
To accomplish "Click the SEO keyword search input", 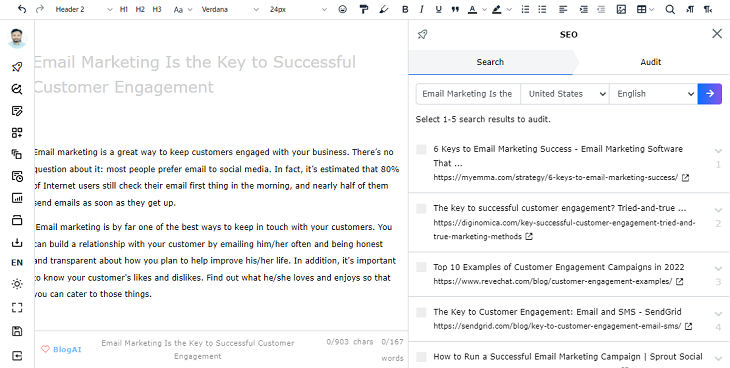I will coord(468,94).
